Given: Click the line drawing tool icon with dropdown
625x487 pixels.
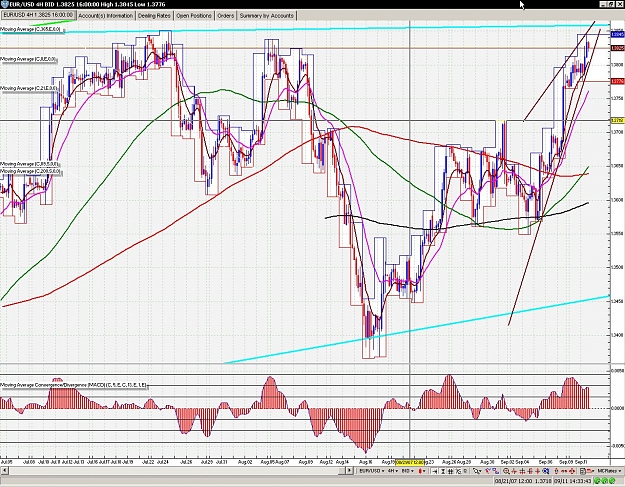Looking at the screenshot, I should [477, 471].
